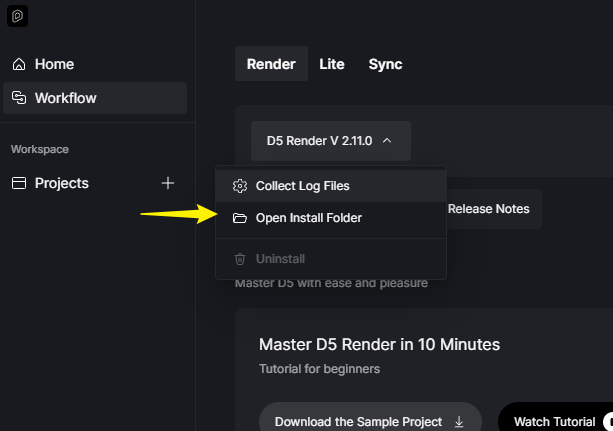
Task: Click the D5 logo icon at top
Action: click(18, 16)
